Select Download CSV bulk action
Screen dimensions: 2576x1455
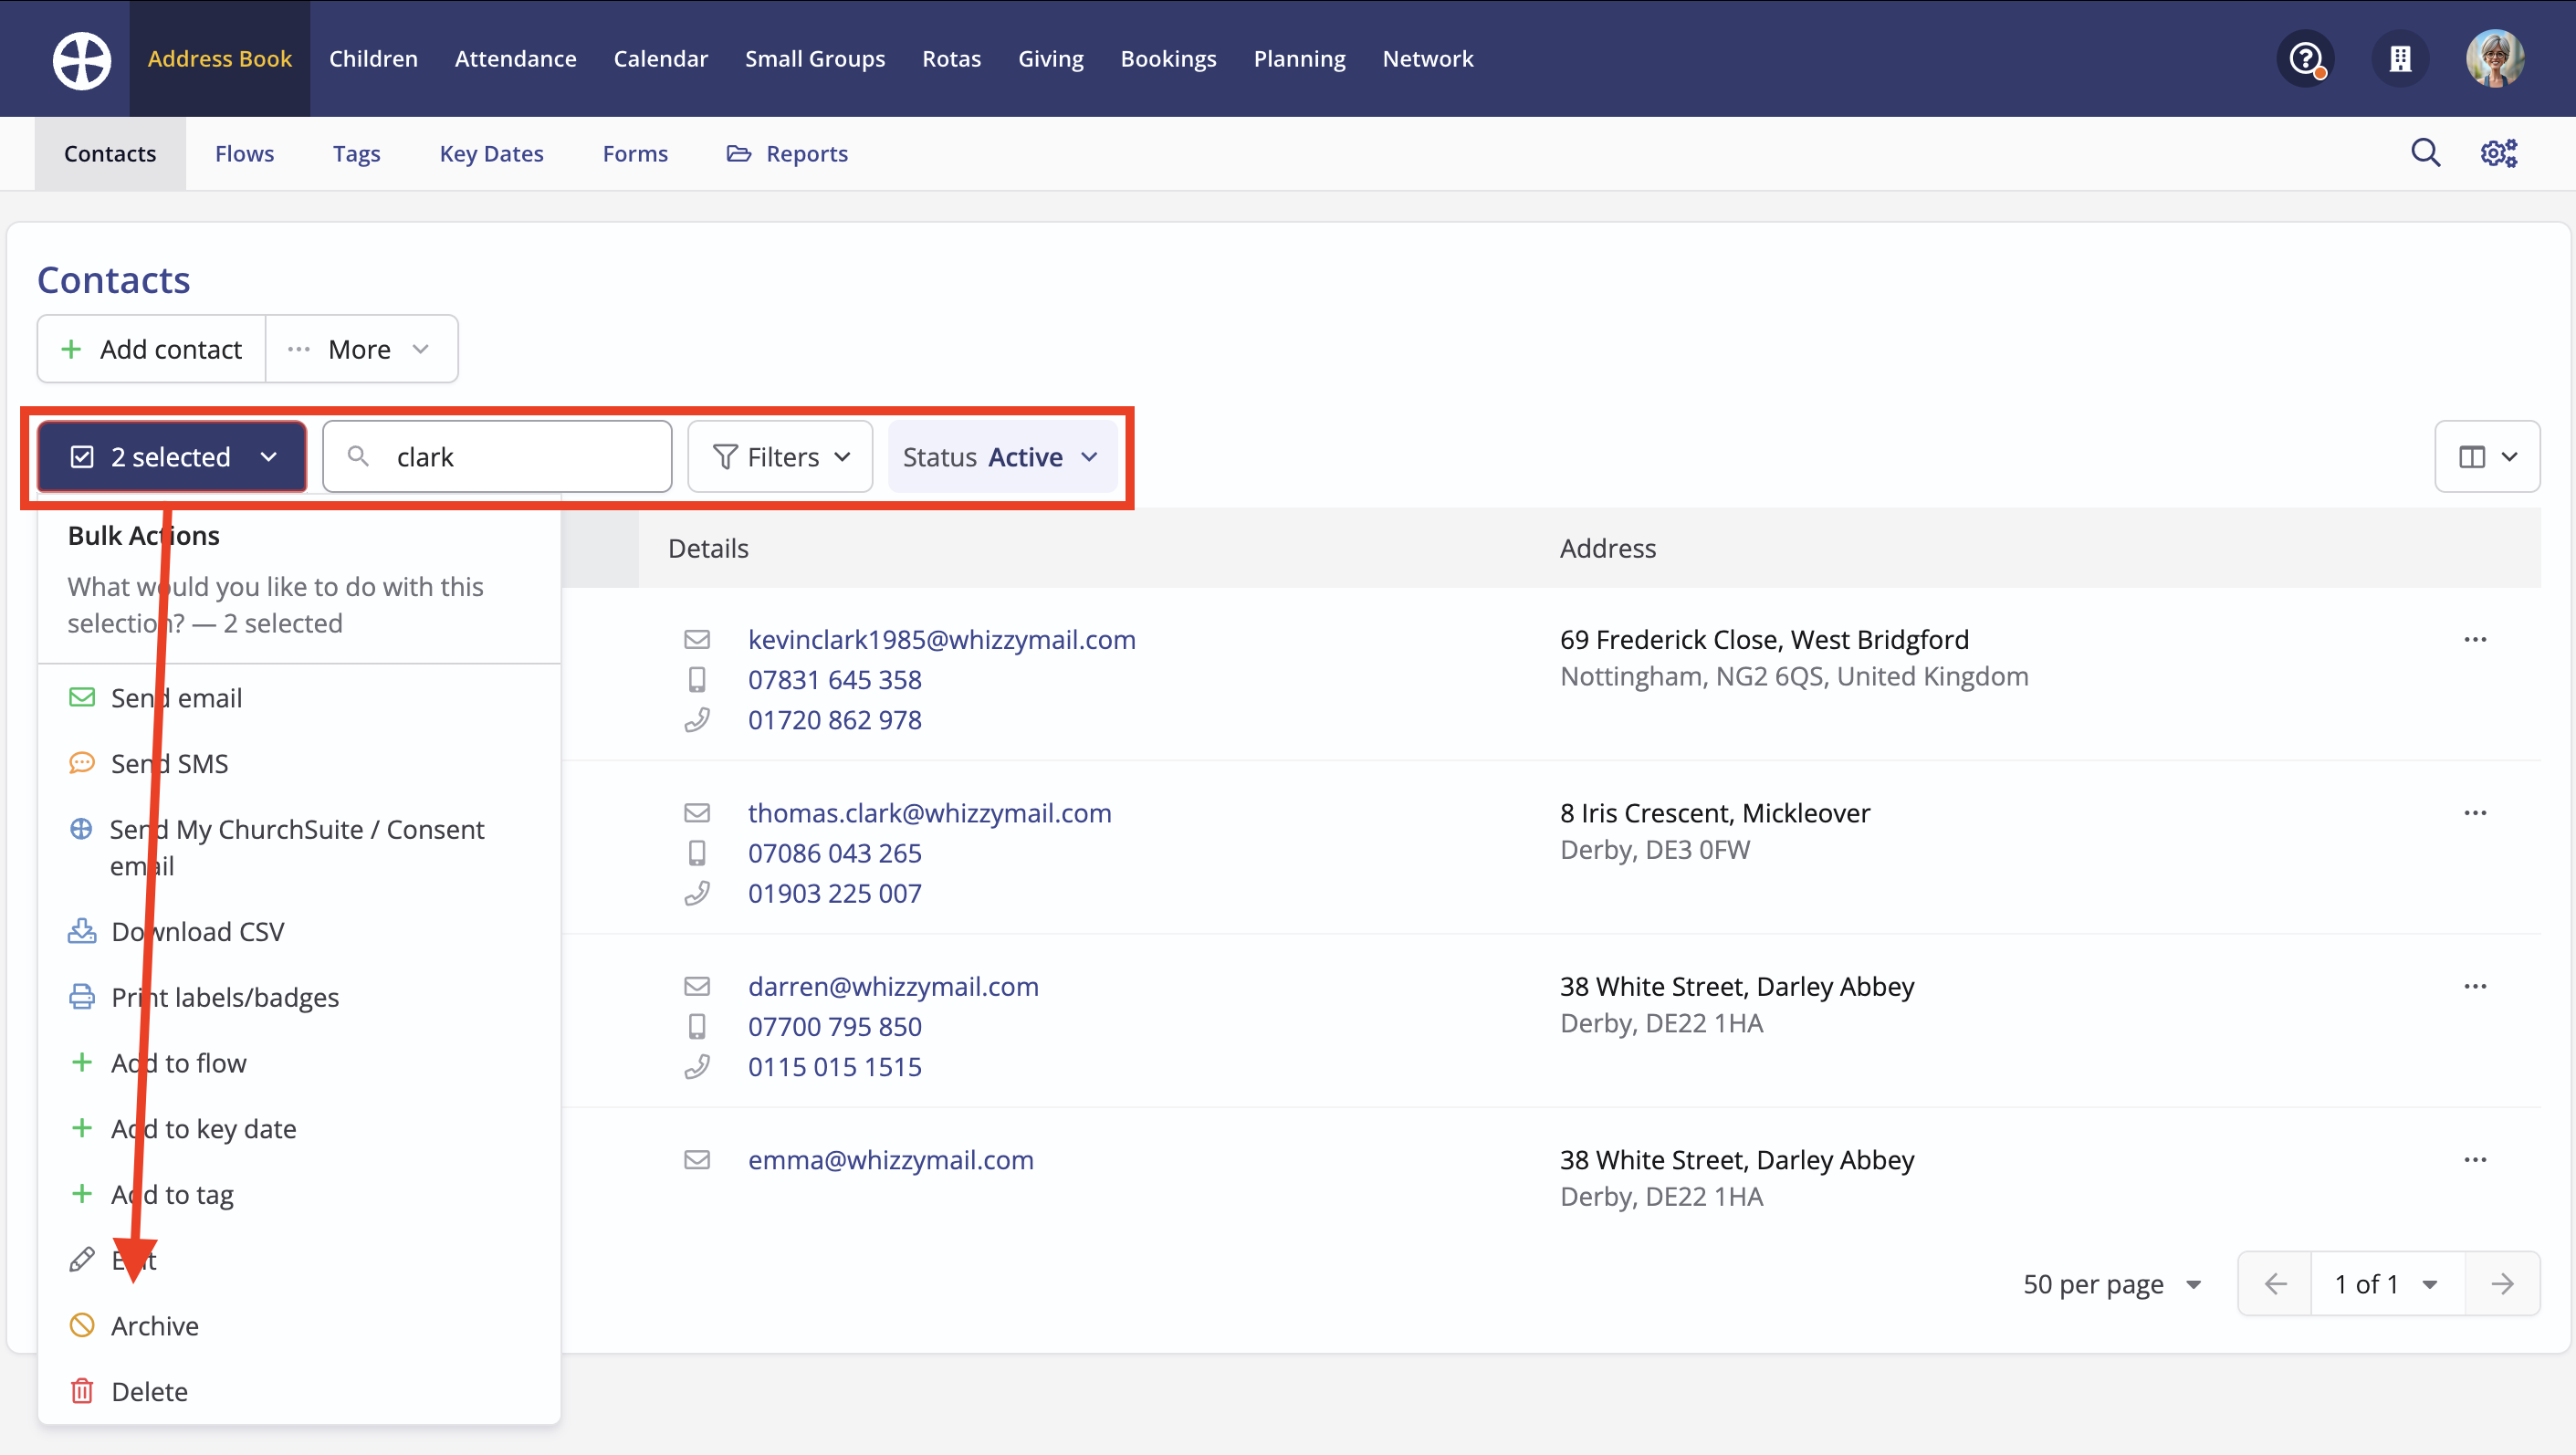[x=299, y=932]
